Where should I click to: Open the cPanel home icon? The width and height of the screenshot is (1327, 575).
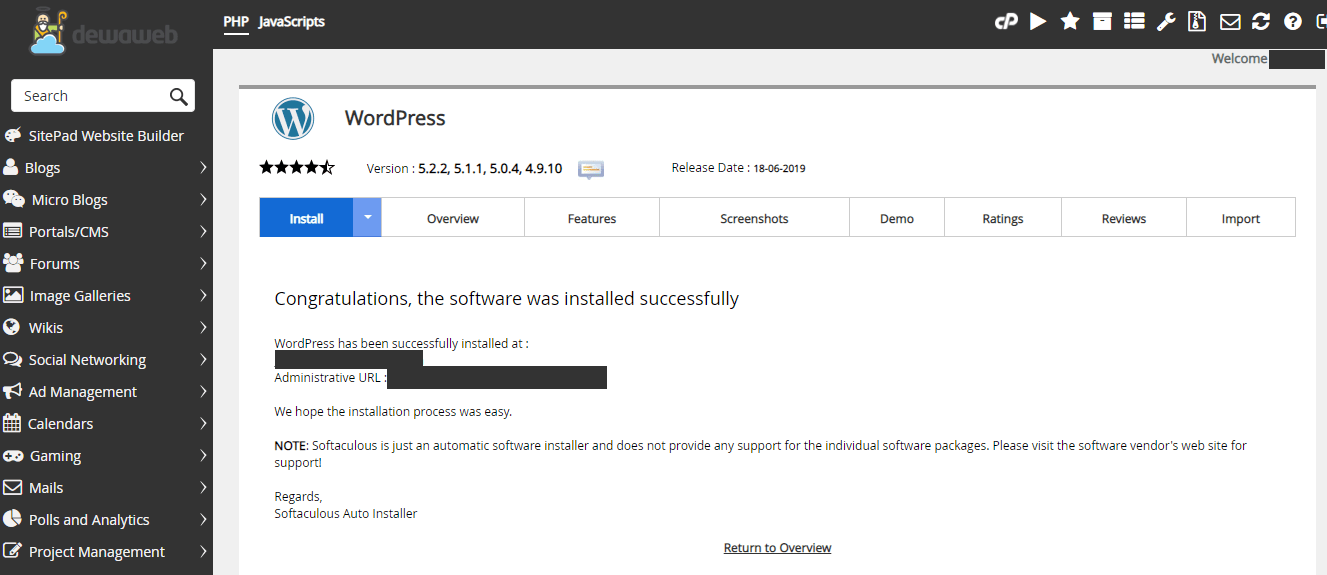tap(1006, 21)
